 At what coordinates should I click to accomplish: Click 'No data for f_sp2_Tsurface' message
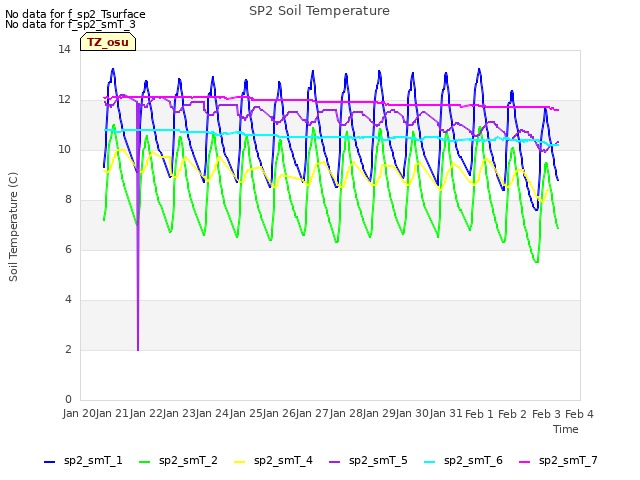point(75,14)
